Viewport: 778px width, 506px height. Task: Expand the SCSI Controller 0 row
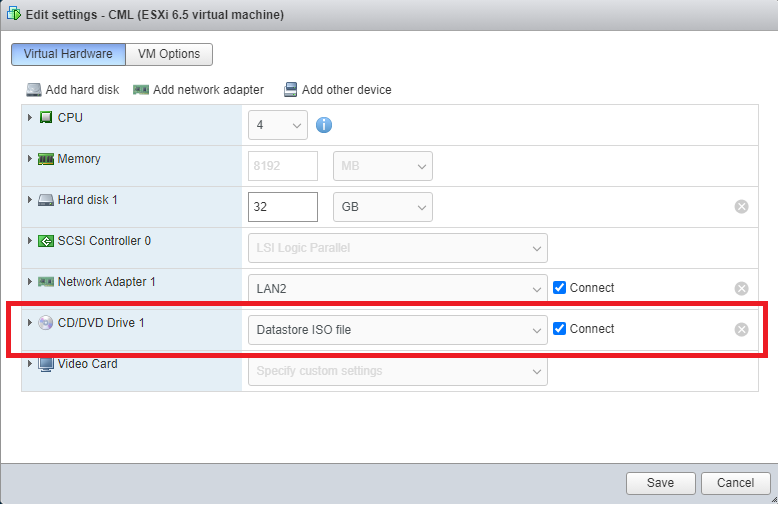tap(30, 241)
